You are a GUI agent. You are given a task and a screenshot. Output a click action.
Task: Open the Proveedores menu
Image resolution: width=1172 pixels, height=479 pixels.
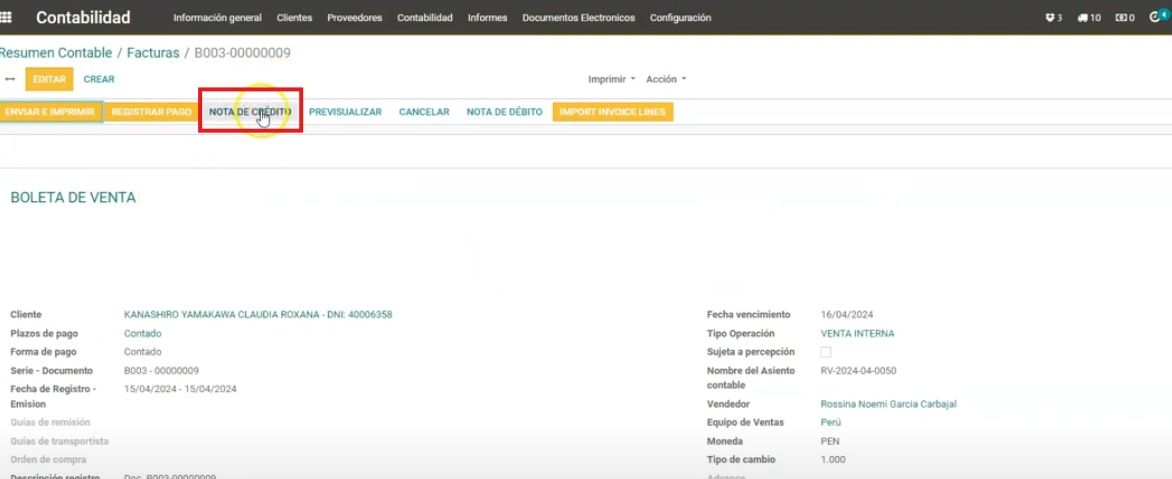coord(354,18)
